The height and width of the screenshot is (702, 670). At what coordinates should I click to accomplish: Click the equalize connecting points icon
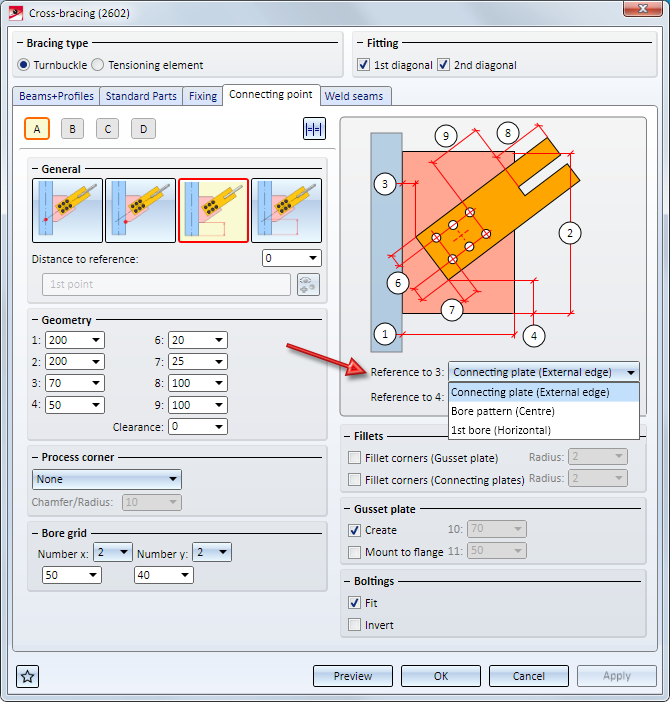314,129
